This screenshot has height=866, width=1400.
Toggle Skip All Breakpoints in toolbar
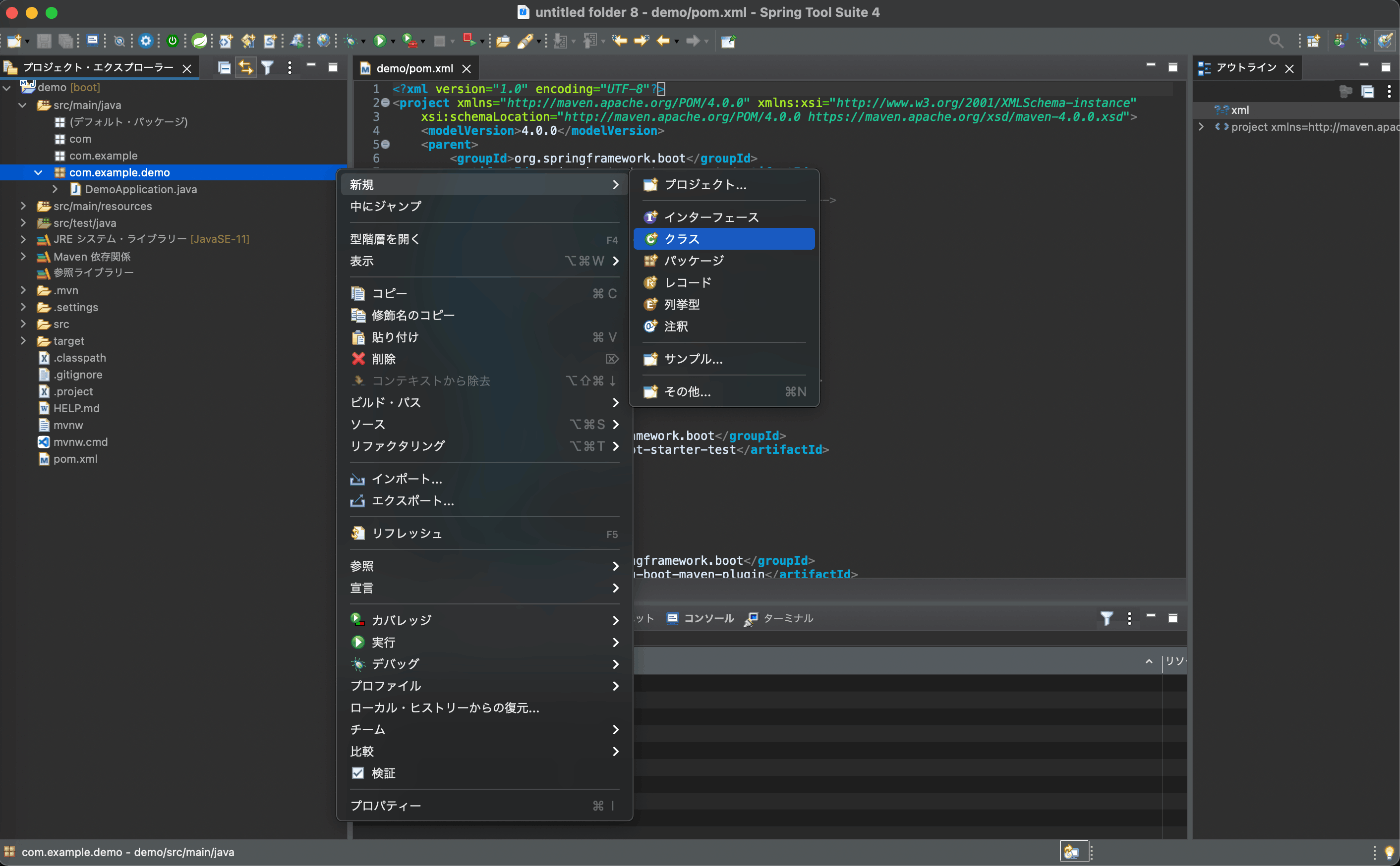(x=119, y=41)
